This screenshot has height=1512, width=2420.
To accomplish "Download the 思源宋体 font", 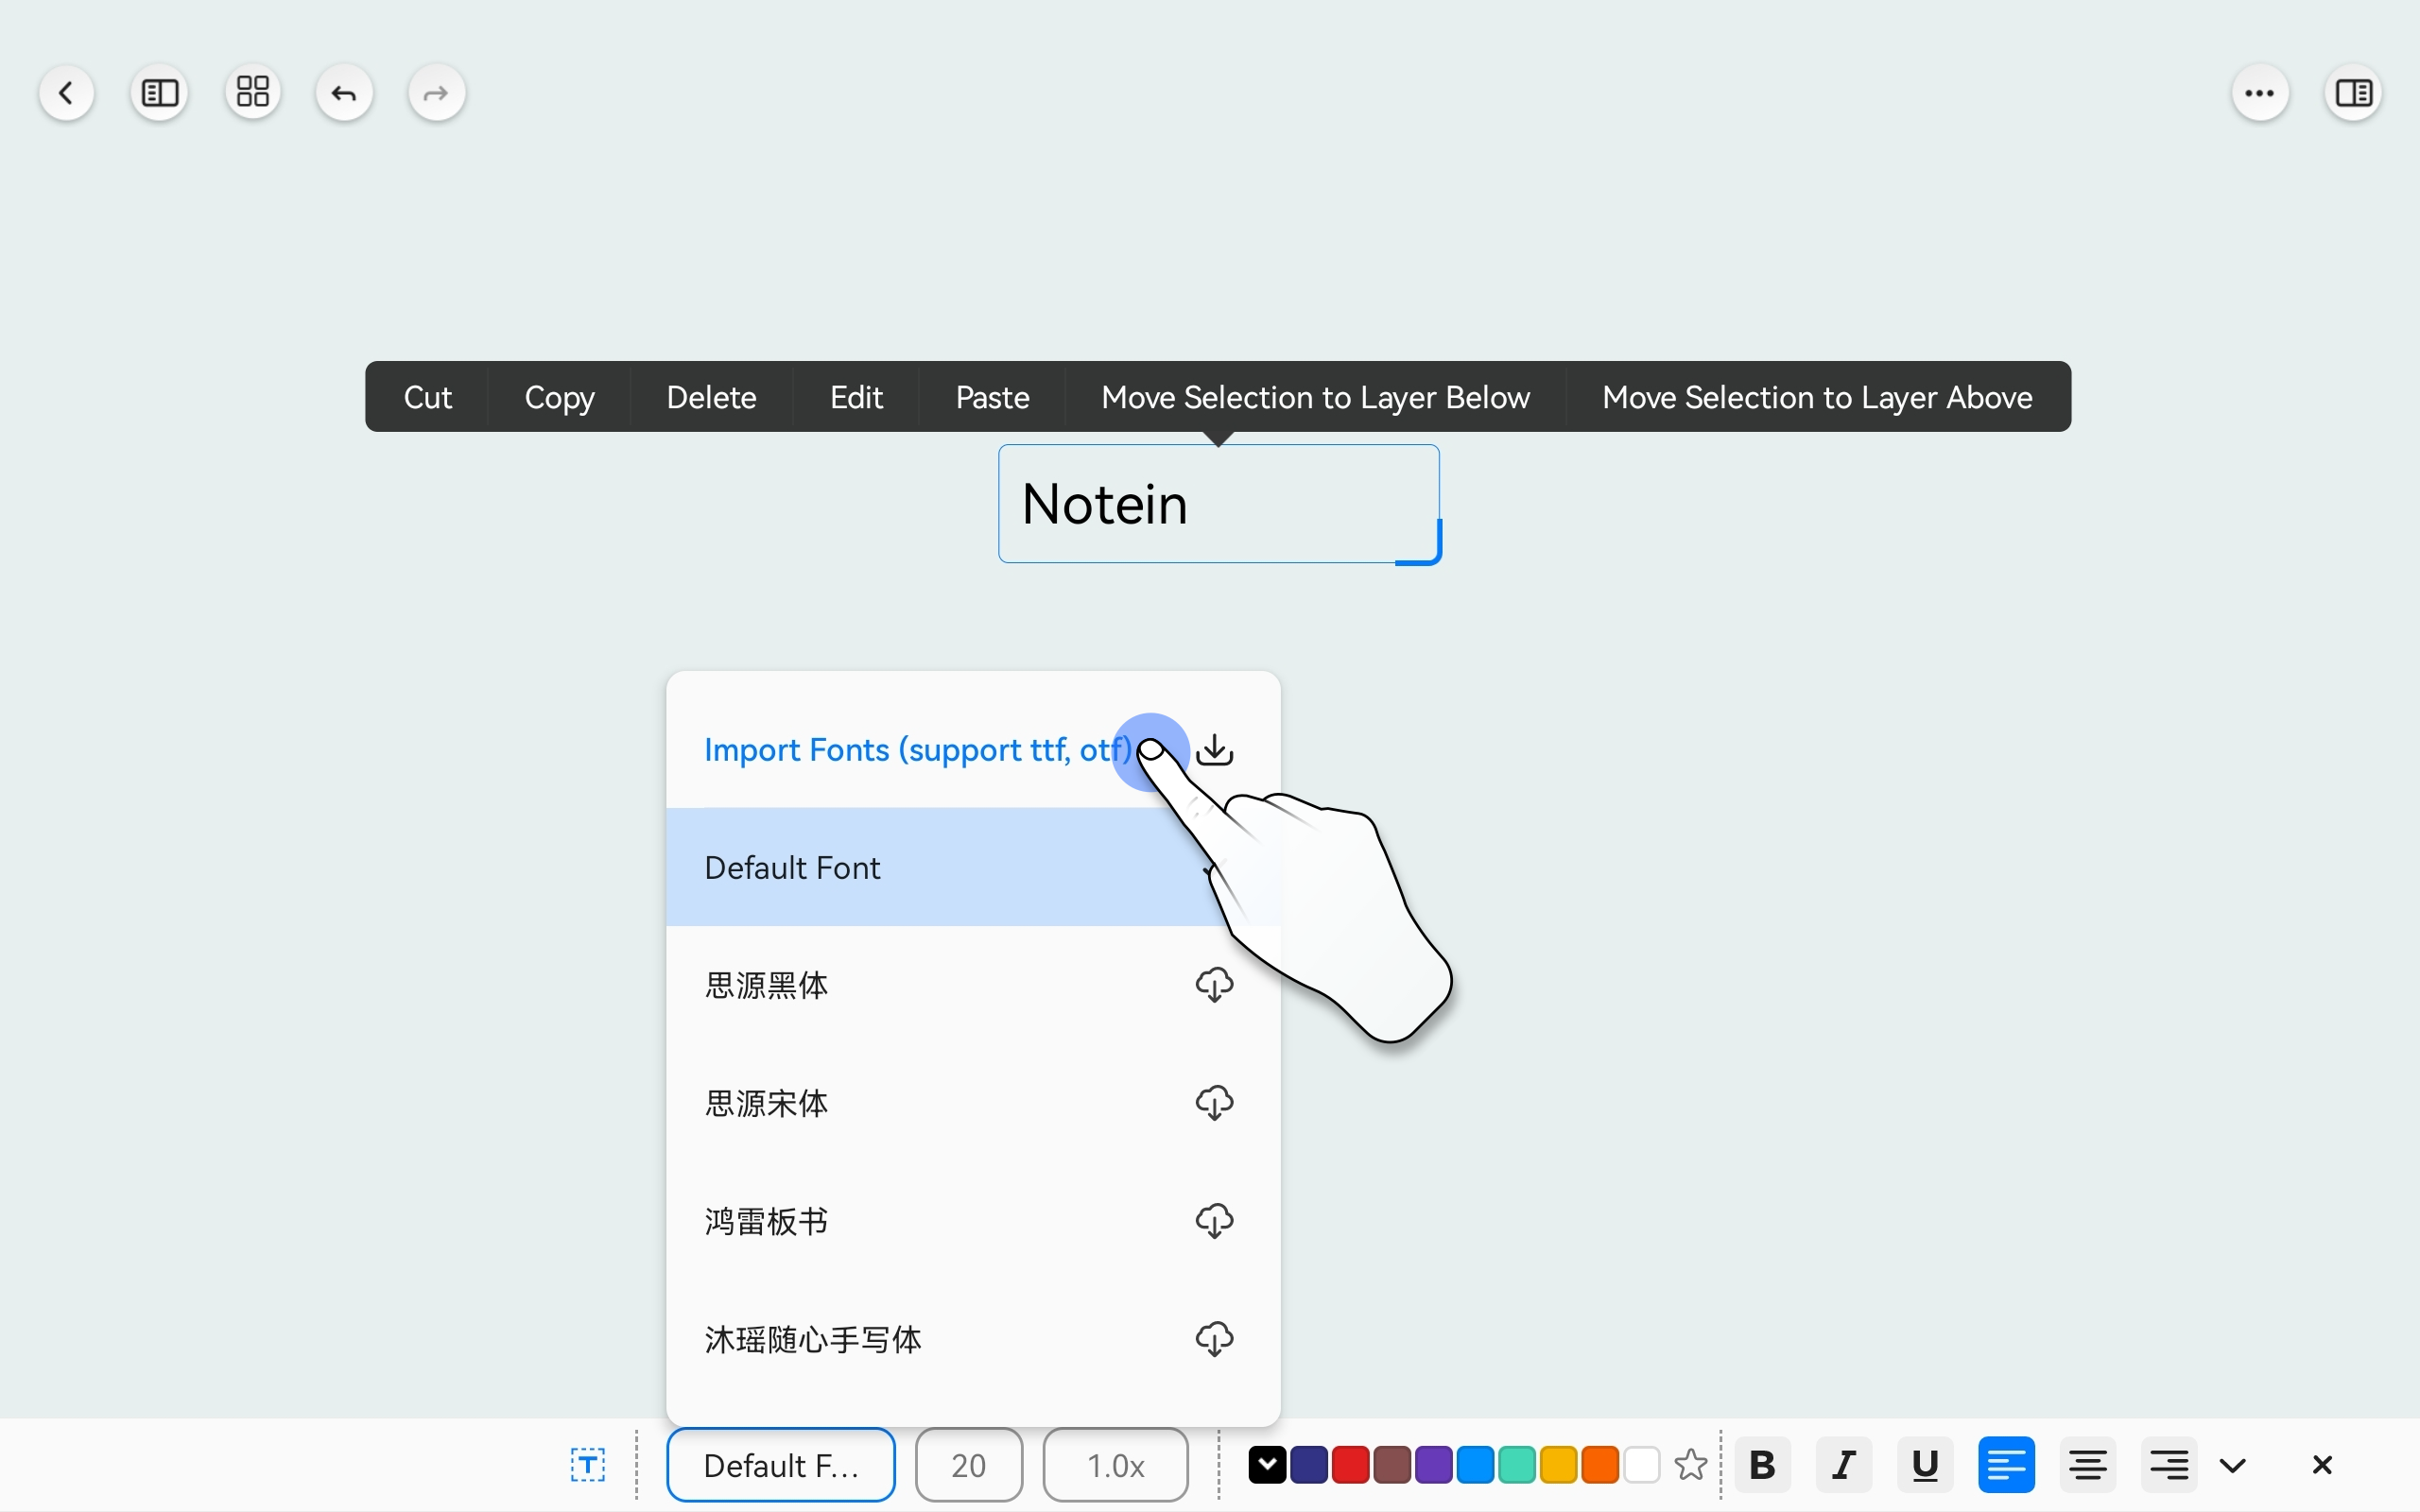I will tap(1215, 1103).
